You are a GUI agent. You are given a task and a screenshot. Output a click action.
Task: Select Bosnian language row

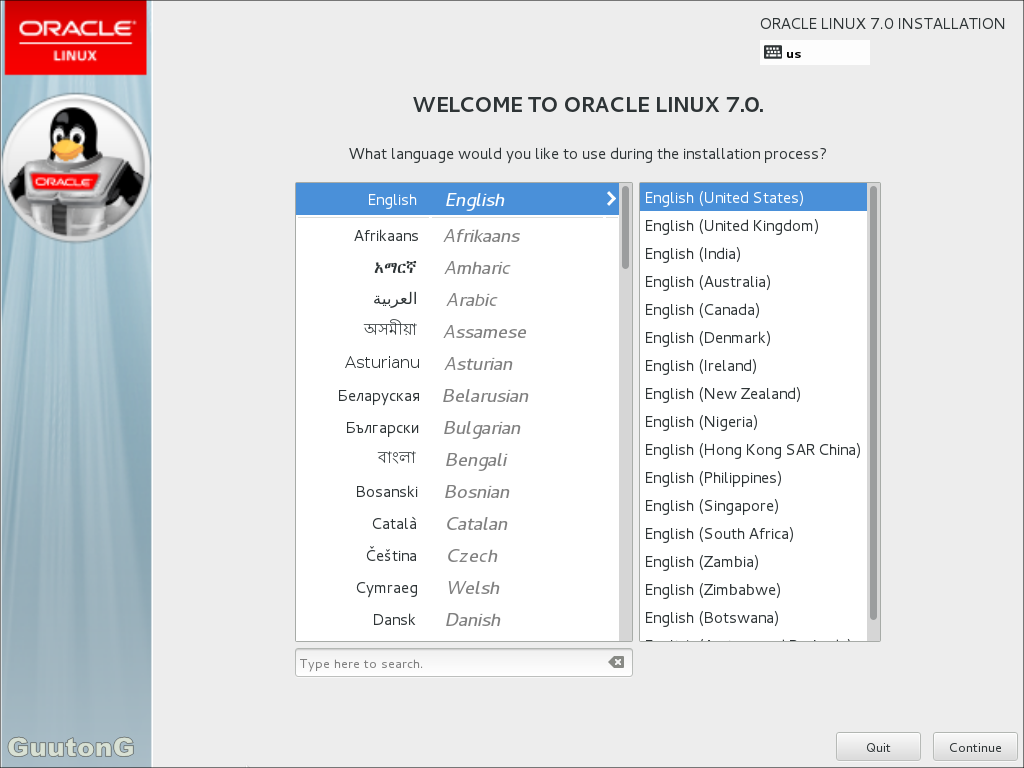(x=457, y=491)
